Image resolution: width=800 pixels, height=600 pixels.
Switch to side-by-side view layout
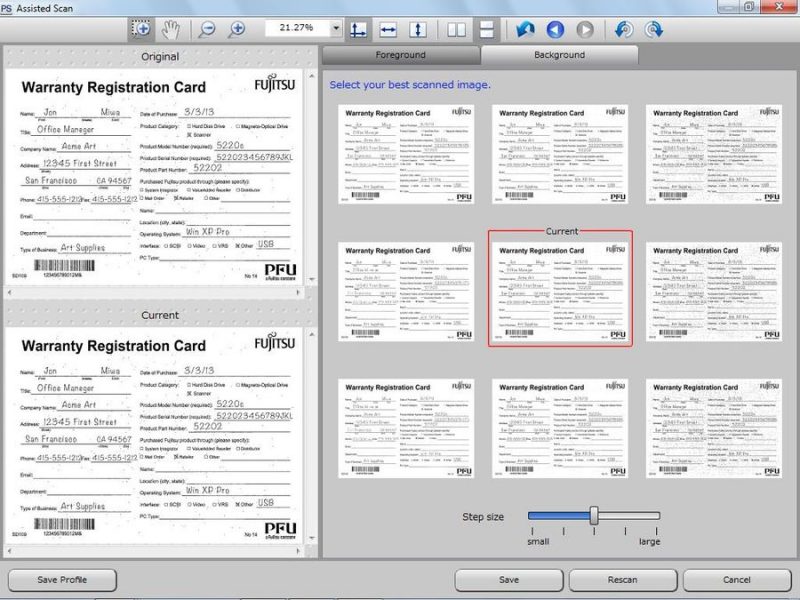click(x=455, y=29)
